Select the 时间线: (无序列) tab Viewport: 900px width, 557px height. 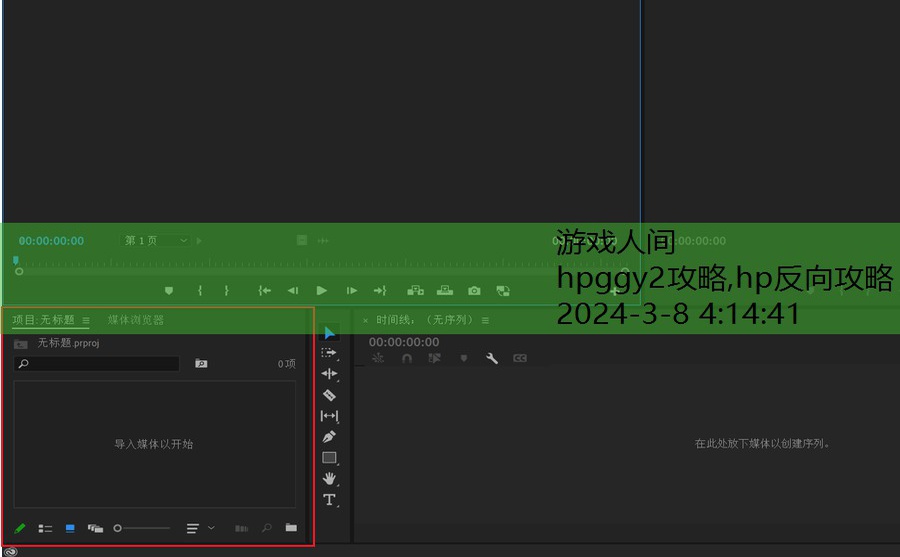click(424, 320)
